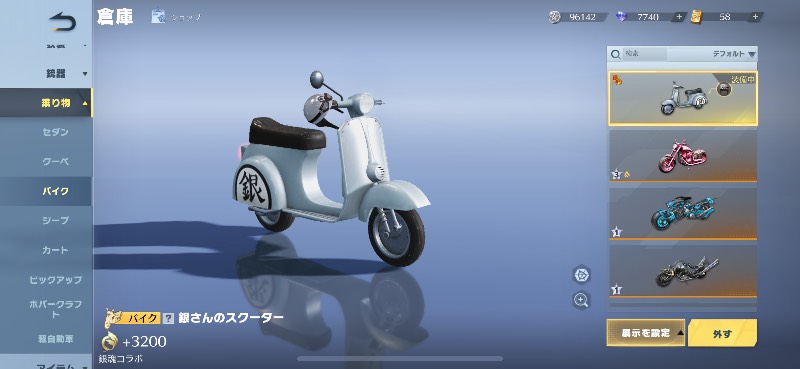Click the zoom-in magnifier icon
The height and width of the screenshot is (369, 800).
tap(581, 300)
